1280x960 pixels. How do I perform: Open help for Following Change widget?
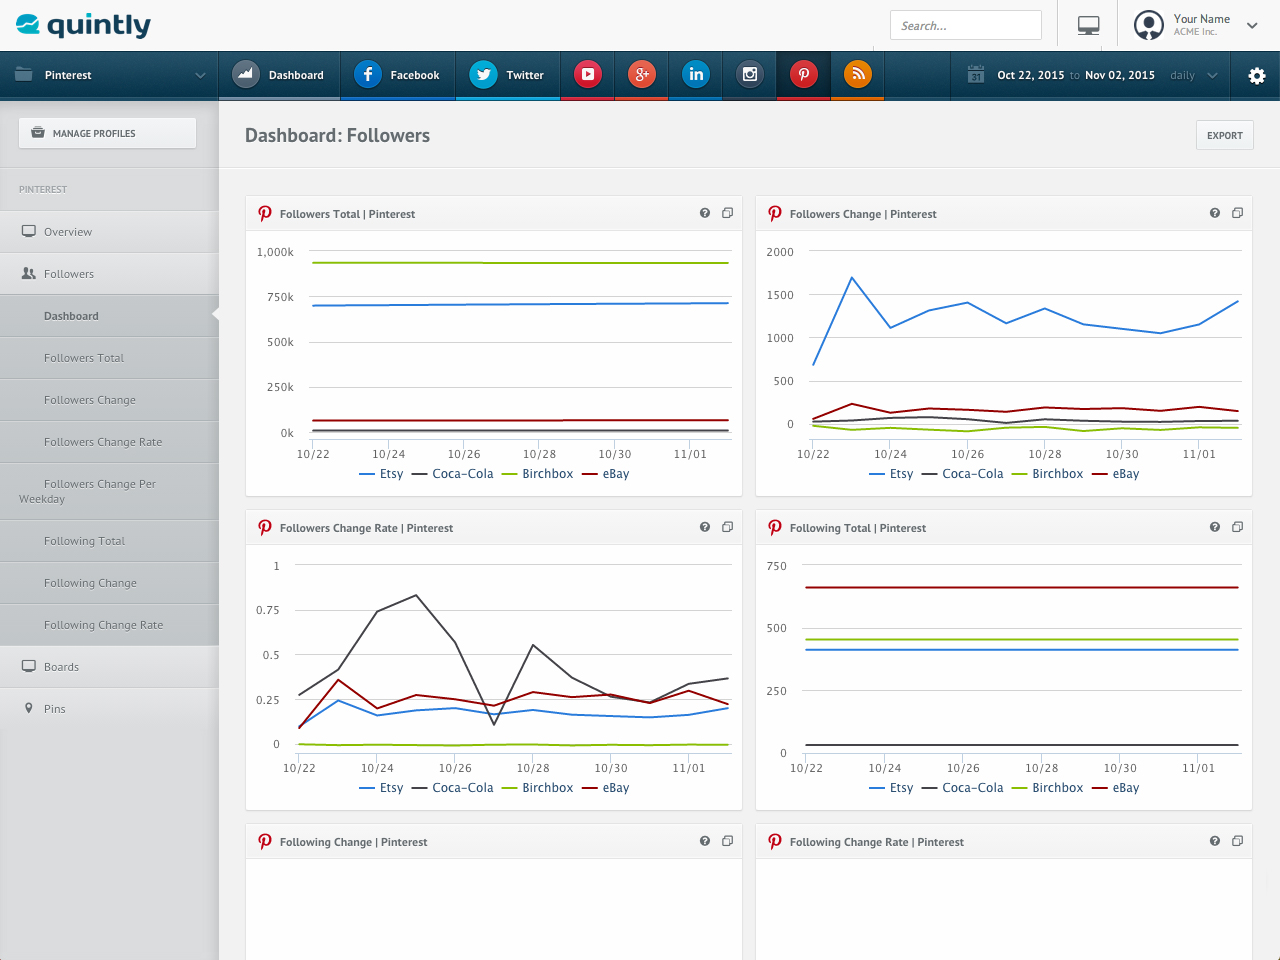coord(705,841)
